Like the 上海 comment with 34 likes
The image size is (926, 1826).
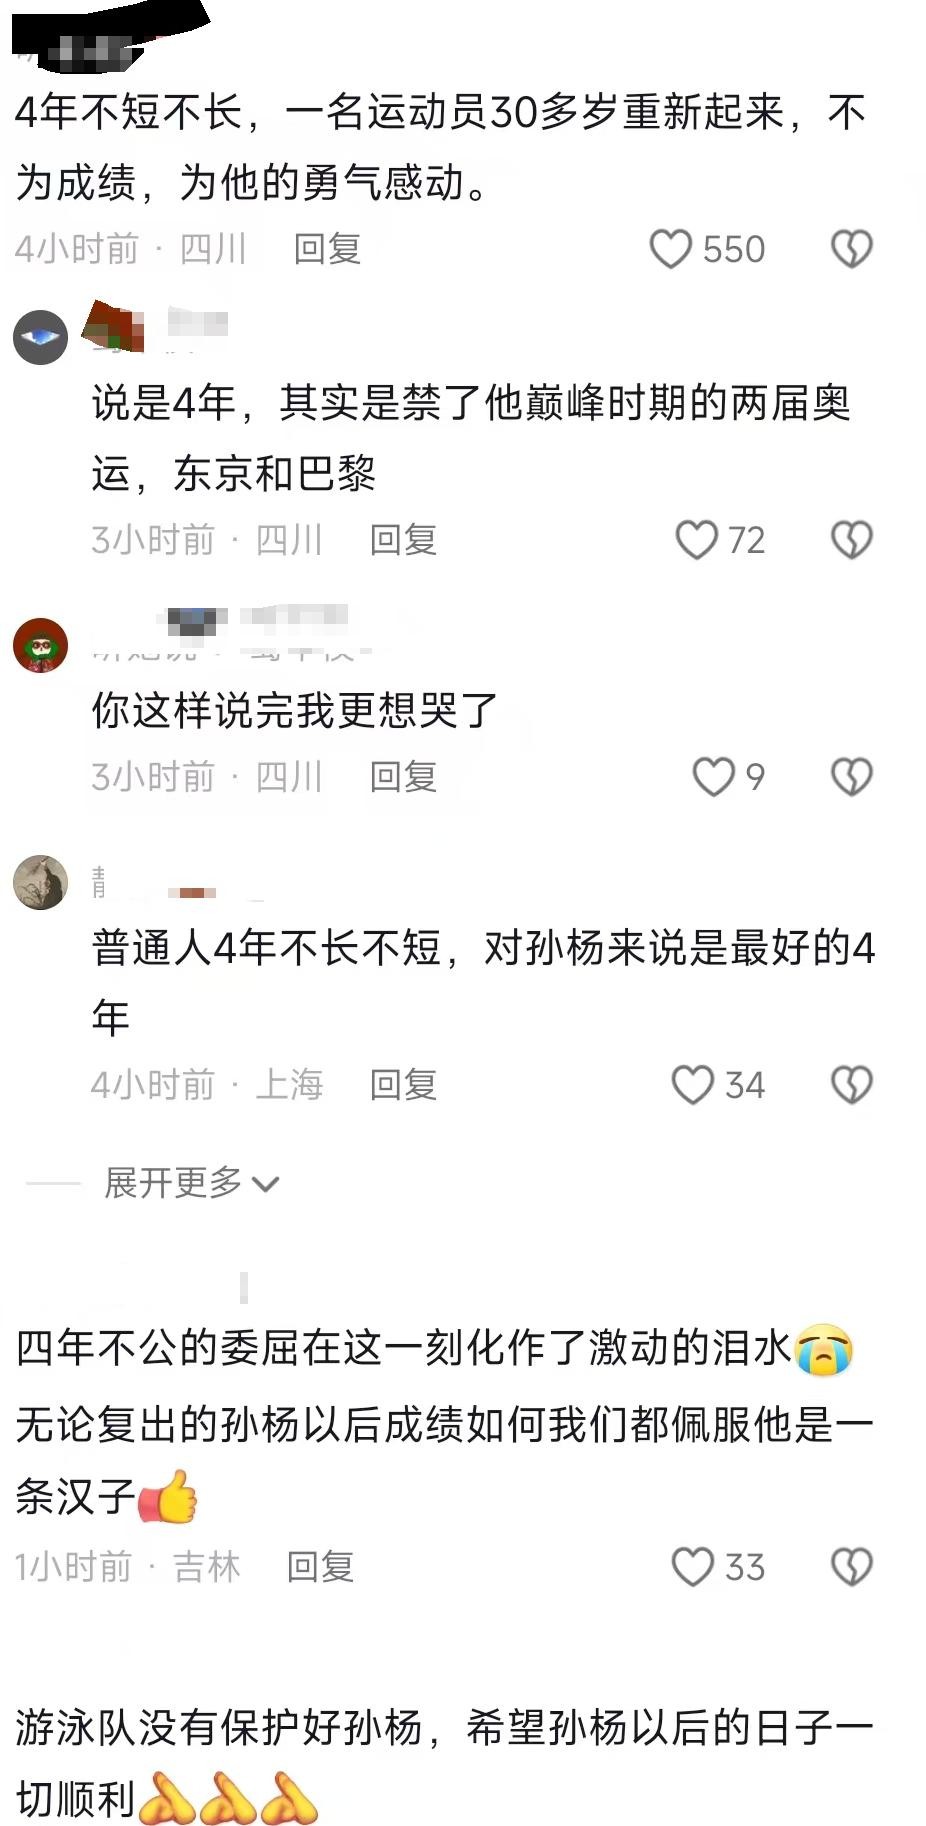[x=692, y=1085]
